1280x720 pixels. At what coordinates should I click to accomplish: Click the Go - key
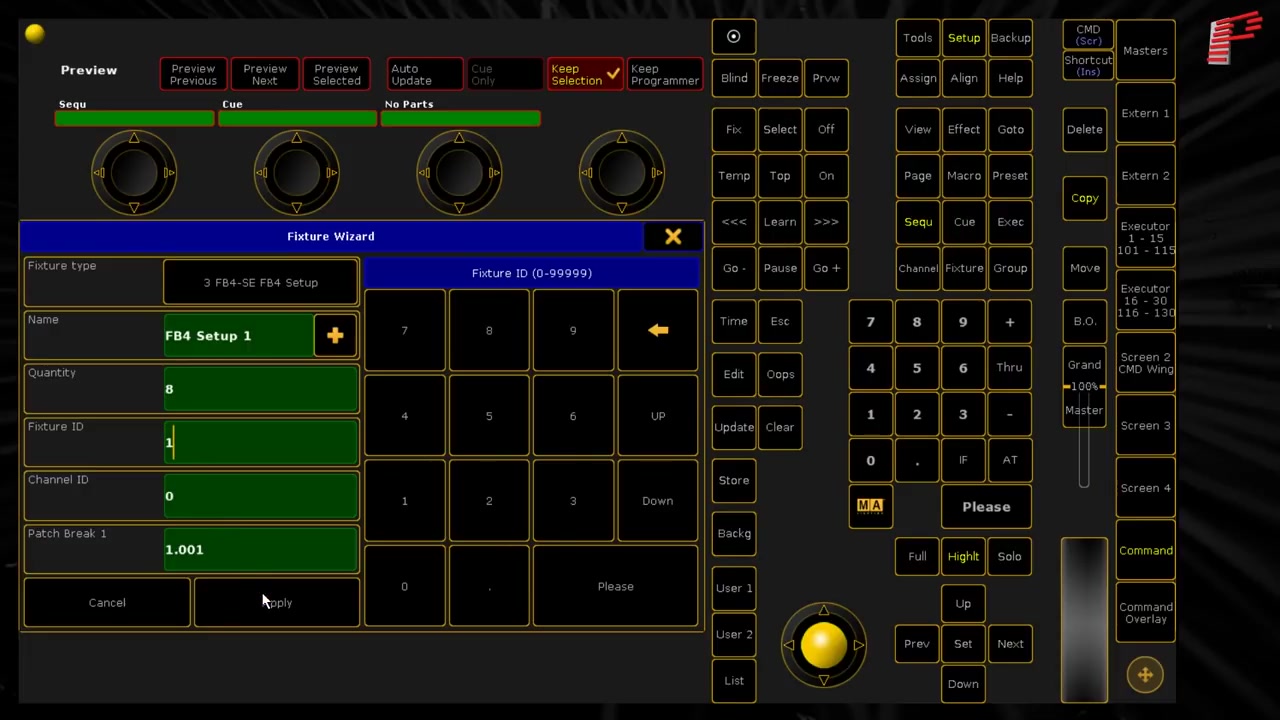click(x=733, y=268)
